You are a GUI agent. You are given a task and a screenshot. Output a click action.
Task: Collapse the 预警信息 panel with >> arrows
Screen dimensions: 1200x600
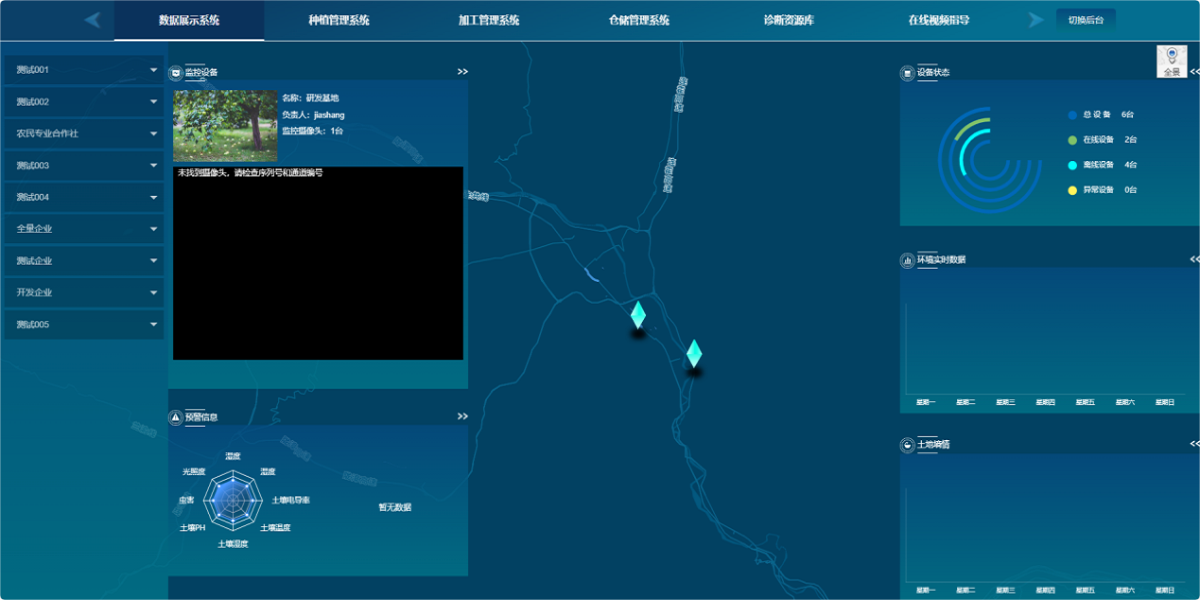462,417
